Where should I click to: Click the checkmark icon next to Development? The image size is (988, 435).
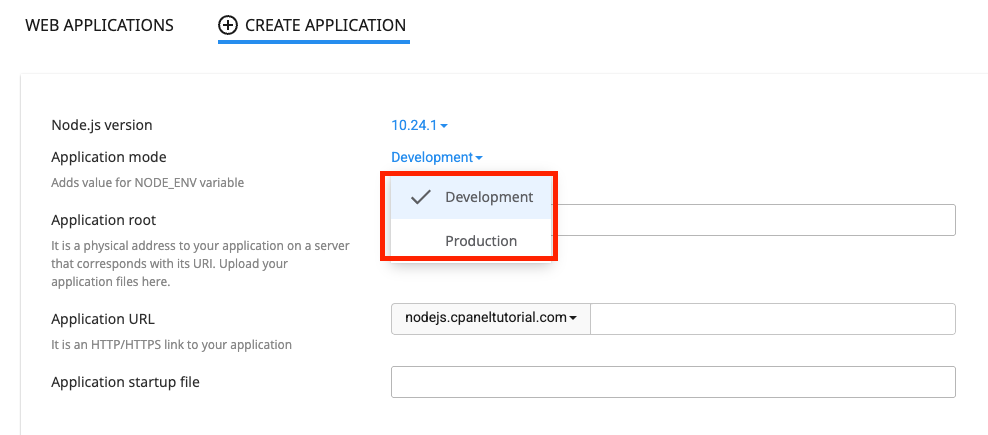click(x=420, y=197)
